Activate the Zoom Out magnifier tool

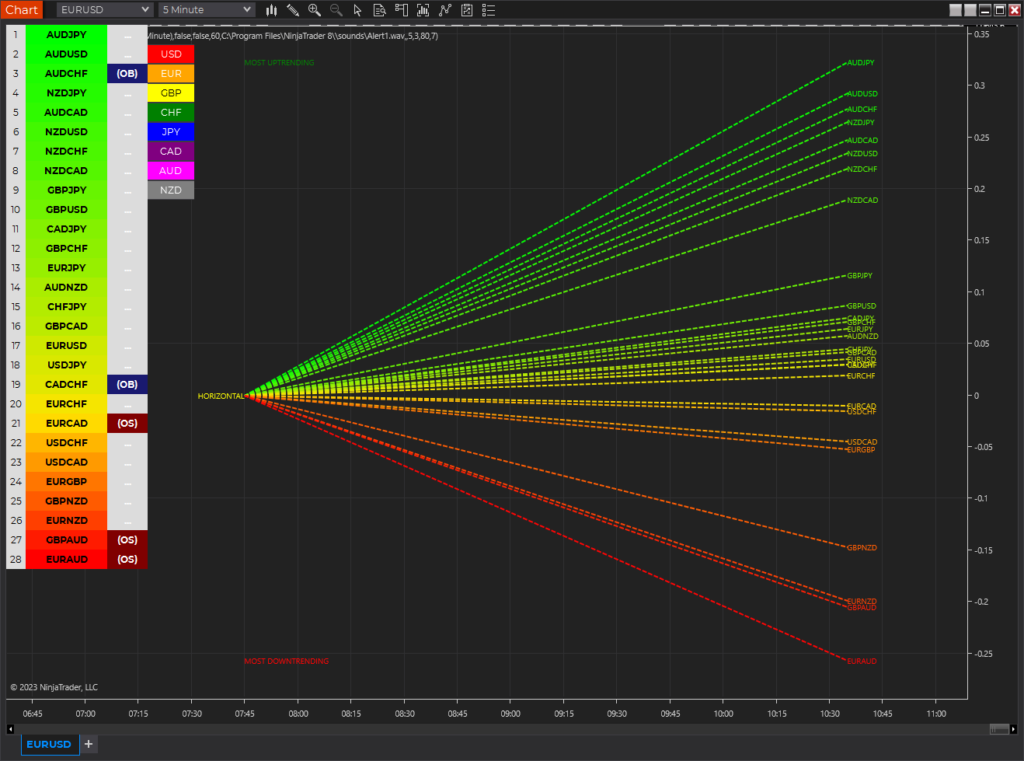pos(336,10)
